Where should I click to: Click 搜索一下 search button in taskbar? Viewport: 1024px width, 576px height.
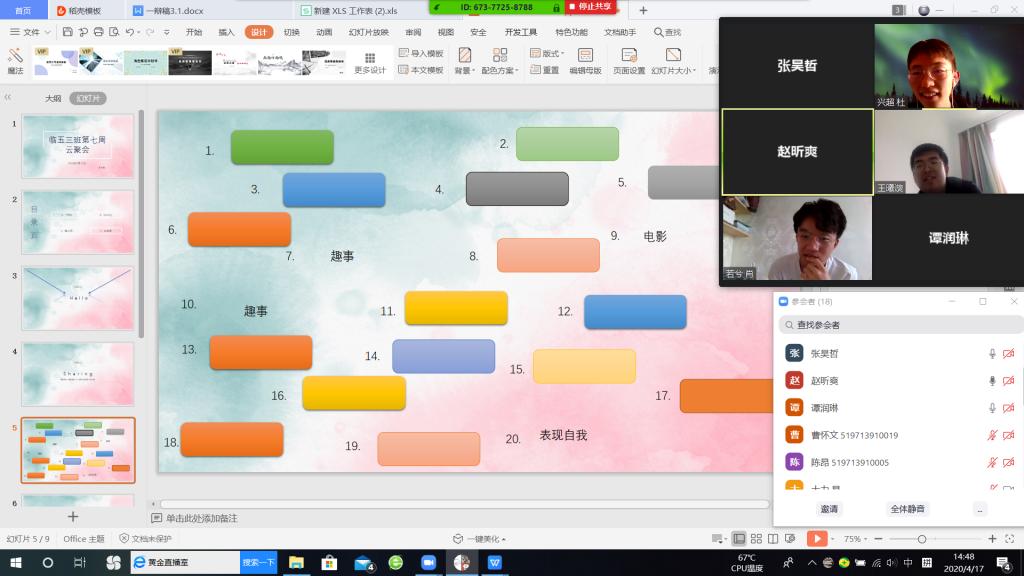(258, 562)
